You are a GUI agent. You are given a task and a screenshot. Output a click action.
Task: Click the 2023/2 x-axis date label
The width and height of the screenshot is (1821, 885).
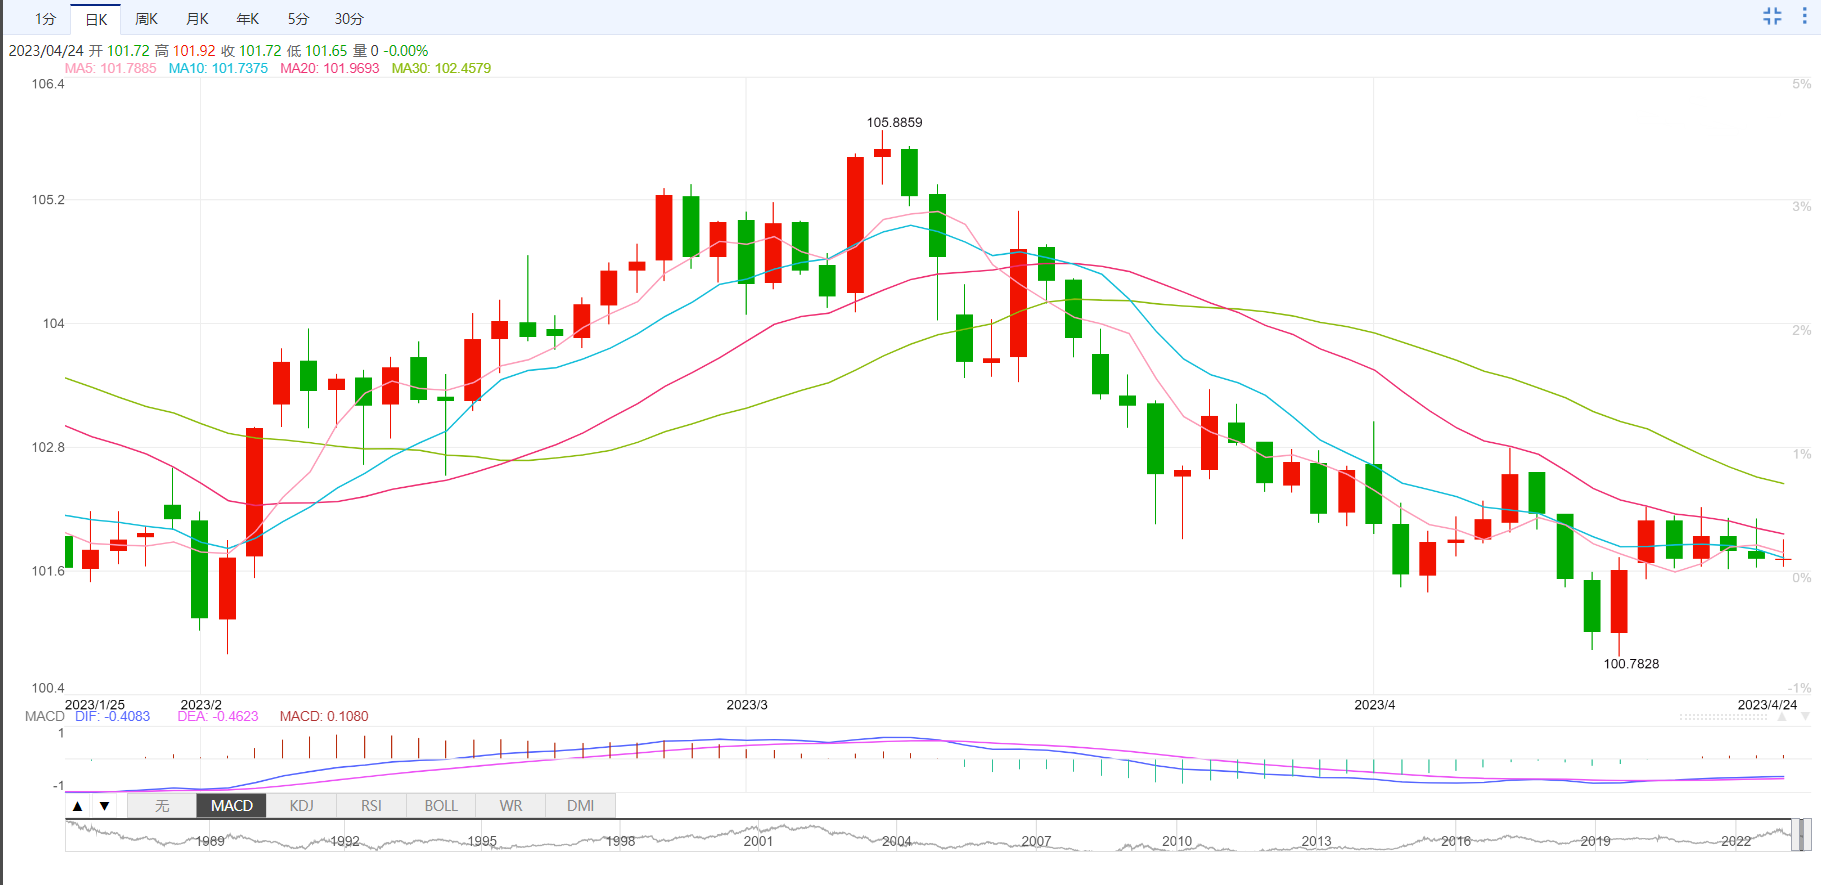pos(201,705)
